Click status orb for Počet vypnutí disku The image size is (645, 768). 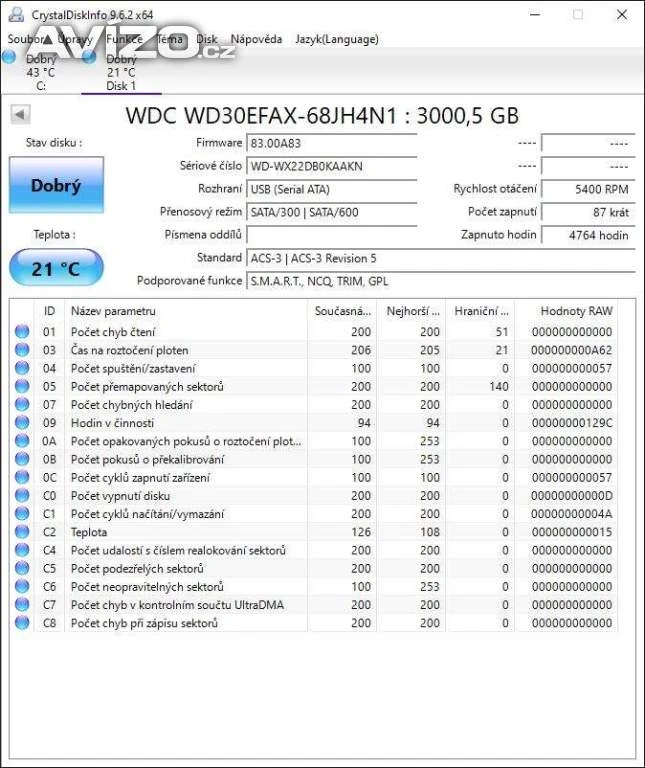(22, 495)
